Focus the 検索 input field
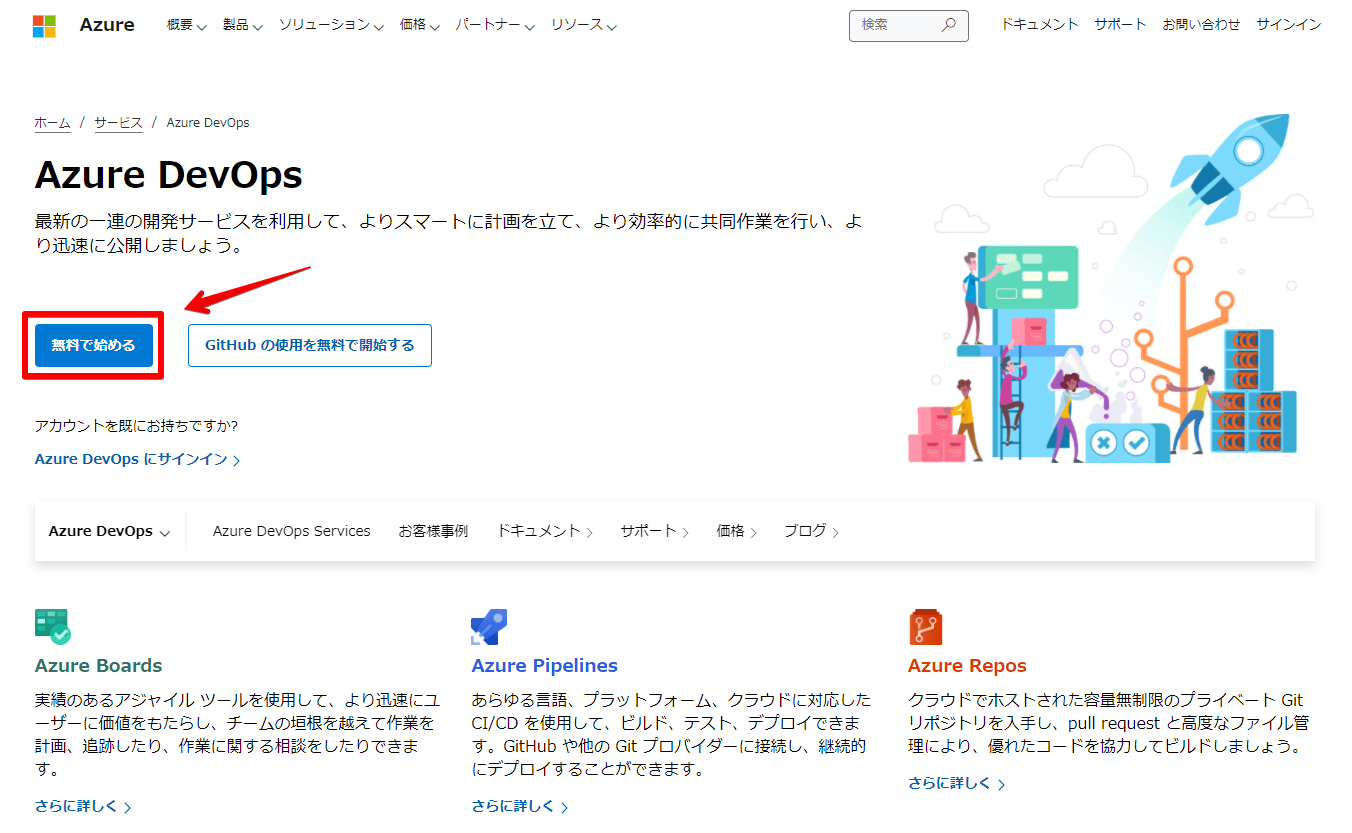This screenshot has width=1352, height=833. tap(895, 25)
